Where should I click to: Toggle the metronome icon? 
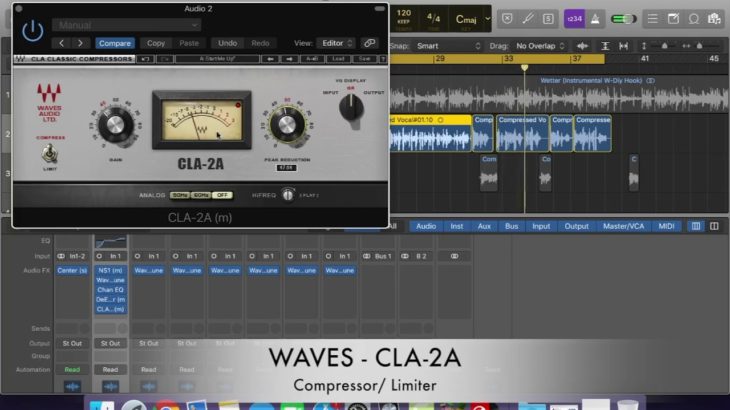coord(595,19)
